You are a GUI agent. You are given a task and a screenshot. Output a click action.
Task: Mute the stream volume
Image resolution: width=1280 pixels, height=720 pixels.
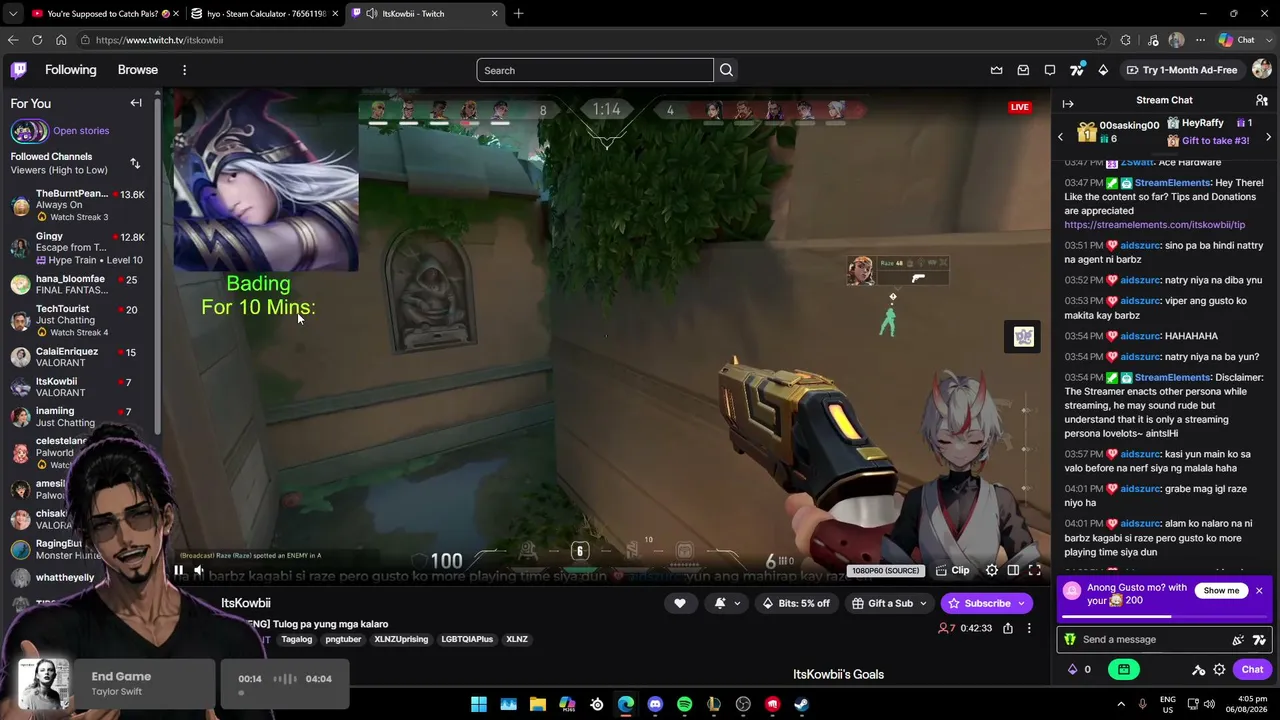click(x=199, y=571)
